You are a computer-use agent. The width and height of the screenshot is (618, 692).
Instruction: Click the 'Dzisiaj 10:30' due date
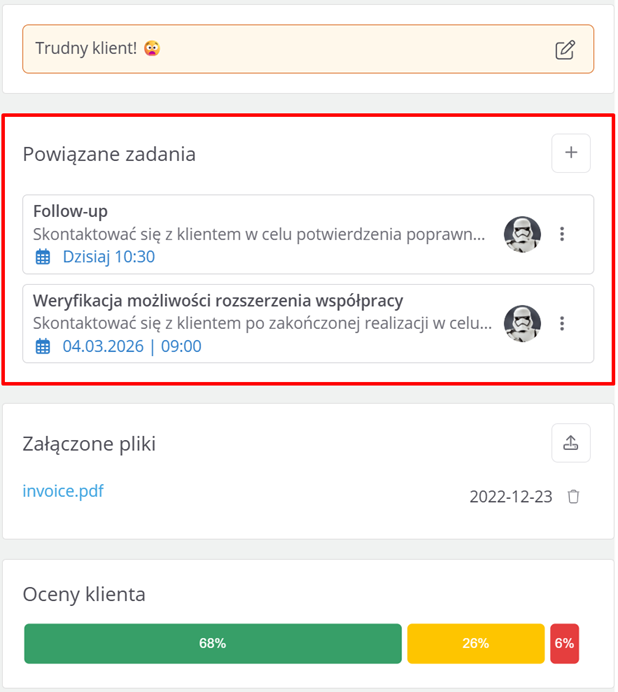108,257
